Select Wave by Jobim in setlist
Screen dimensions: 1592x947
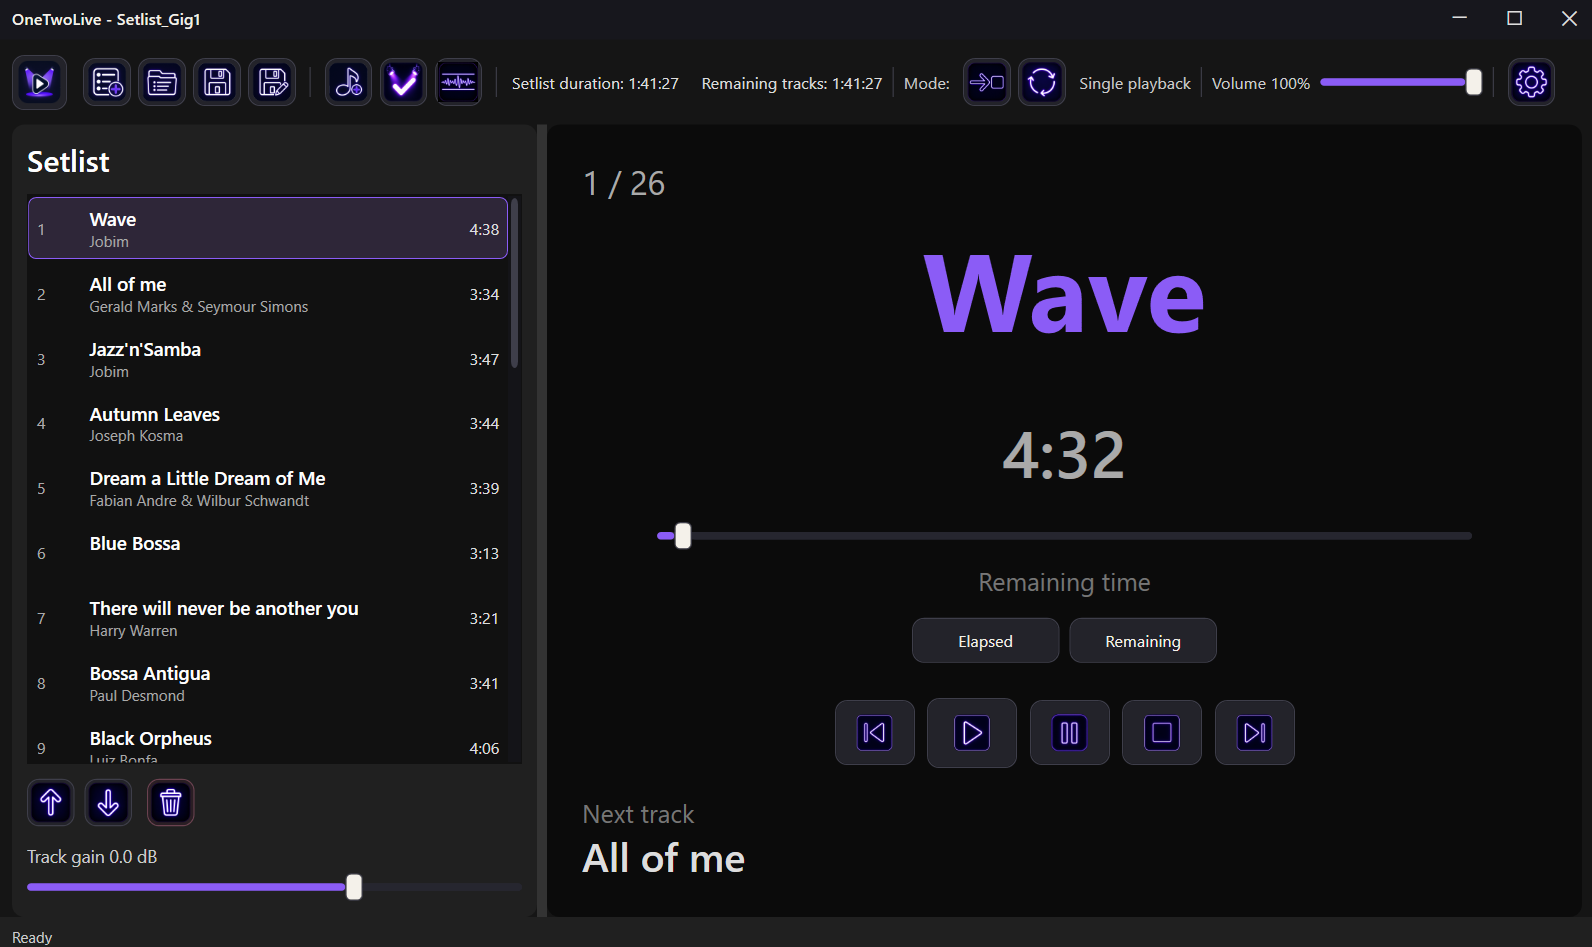pos(268,229)
